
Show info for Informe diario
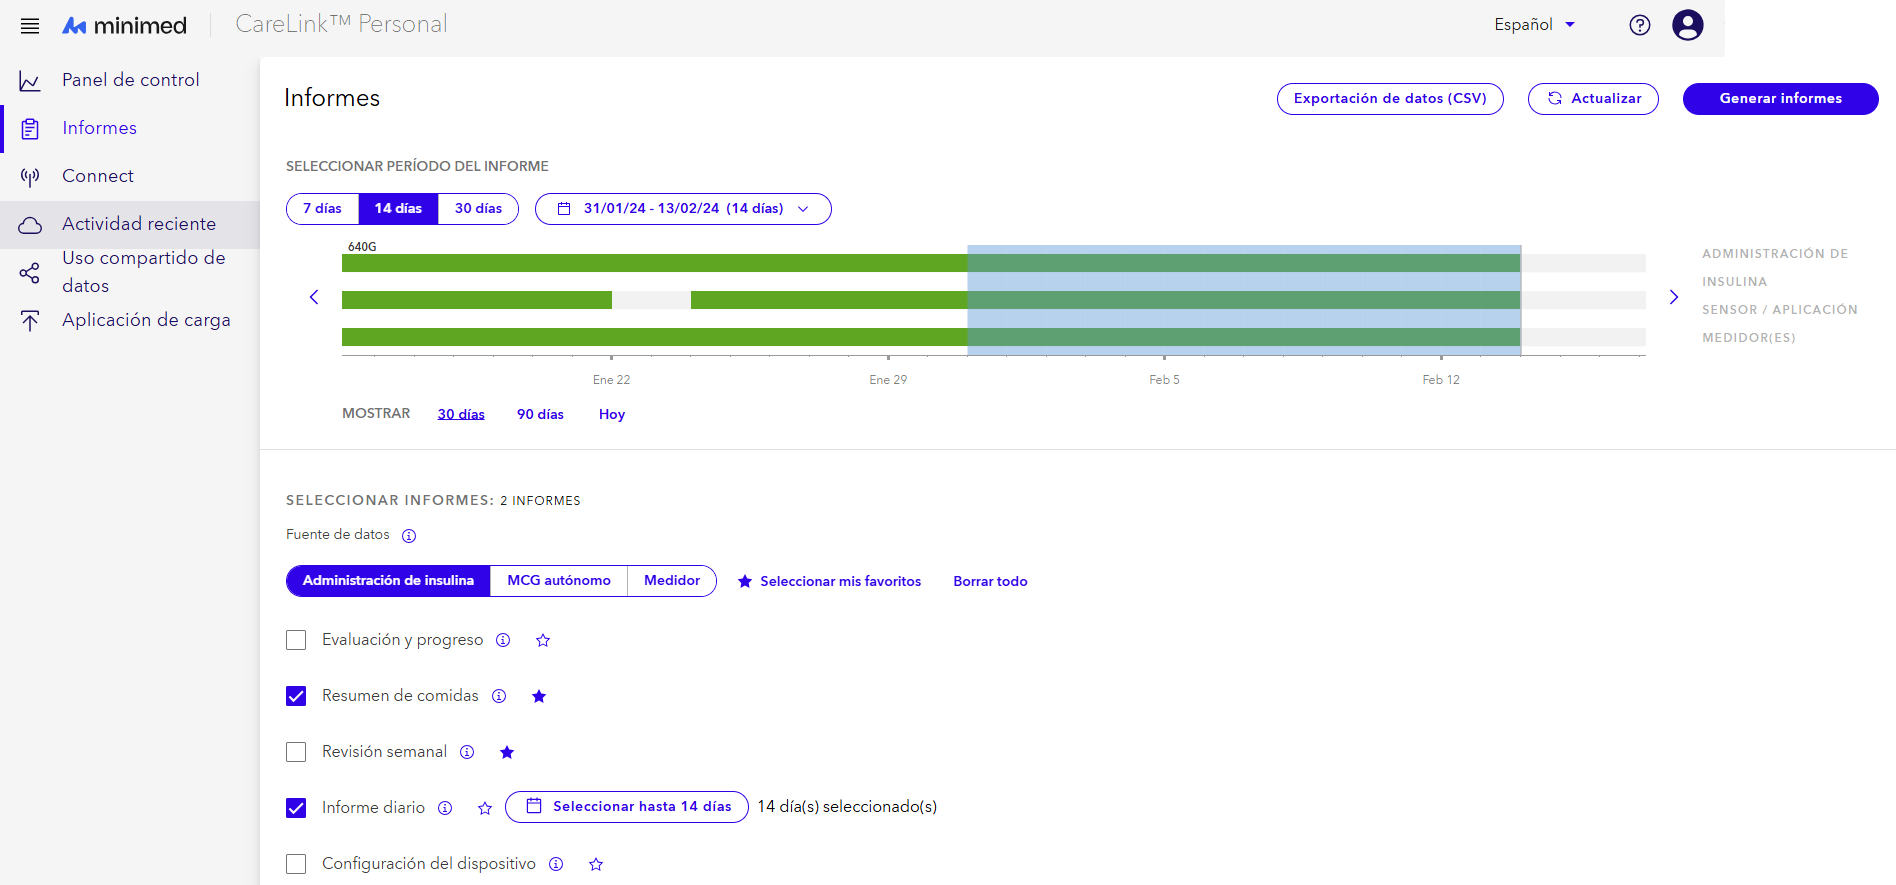click(x=445, y=808)
